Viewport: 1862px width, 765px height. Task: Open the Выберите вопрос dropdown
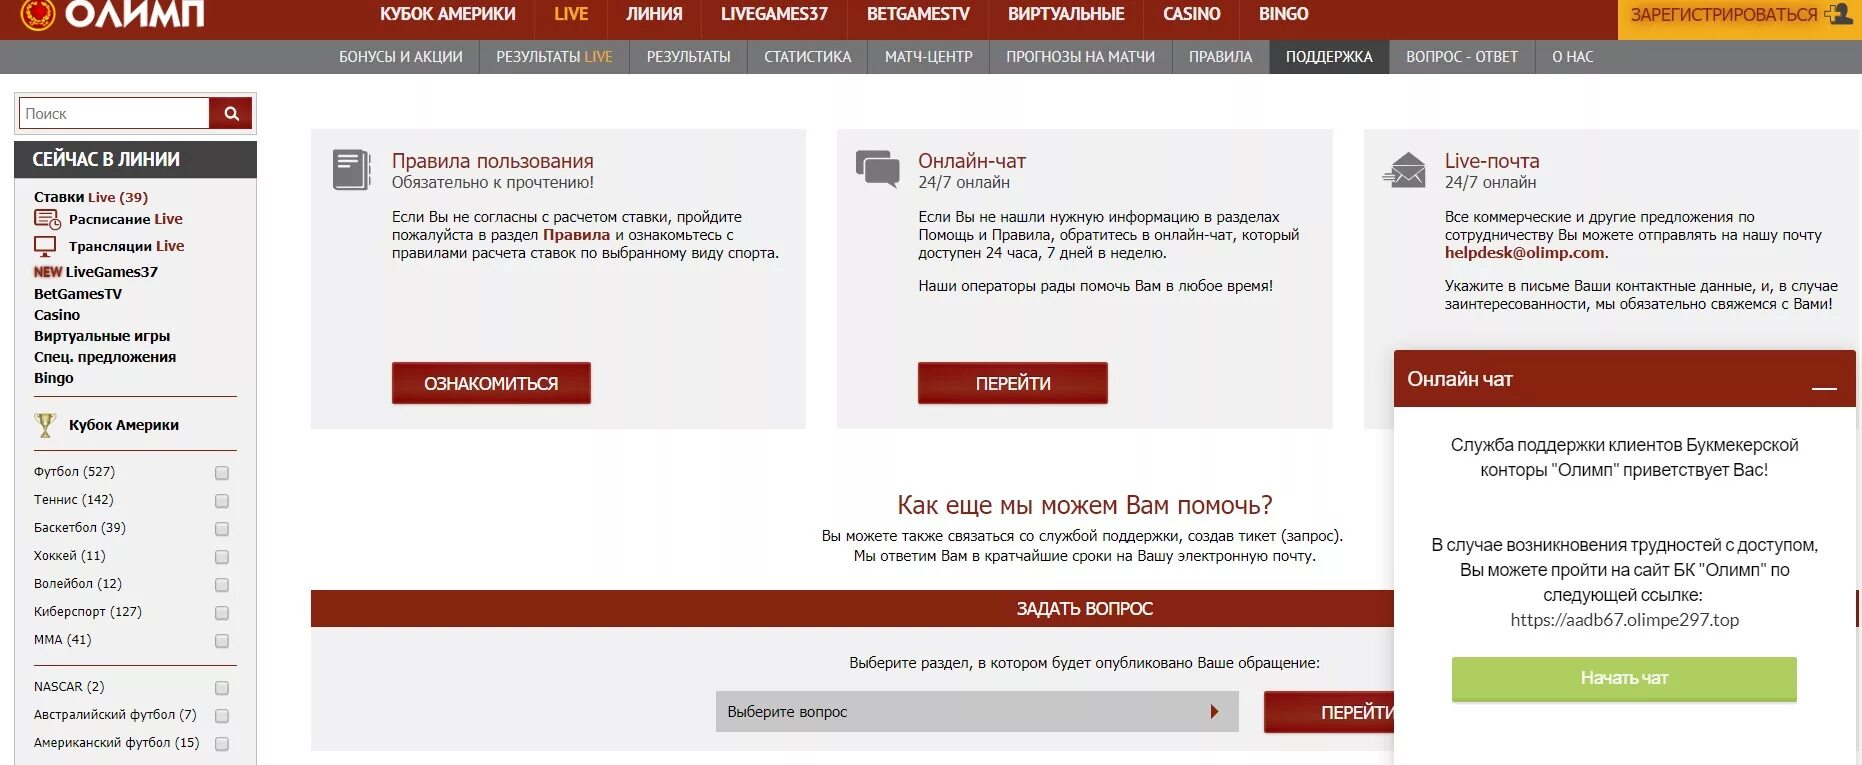point(977,712)
